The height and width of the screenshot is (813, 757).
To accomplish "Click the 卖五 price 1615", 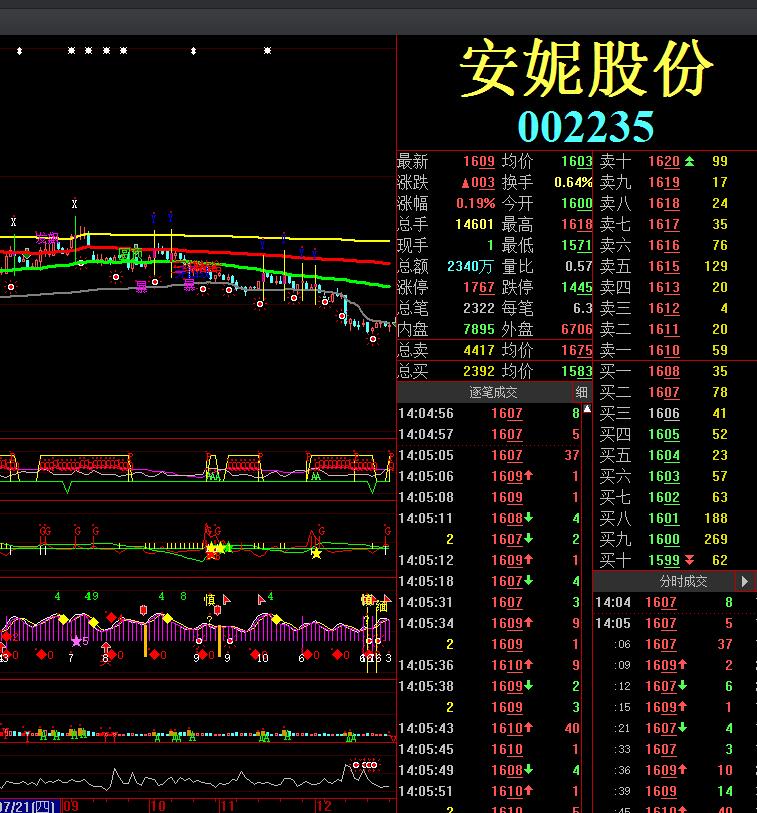I will [664, 266].
